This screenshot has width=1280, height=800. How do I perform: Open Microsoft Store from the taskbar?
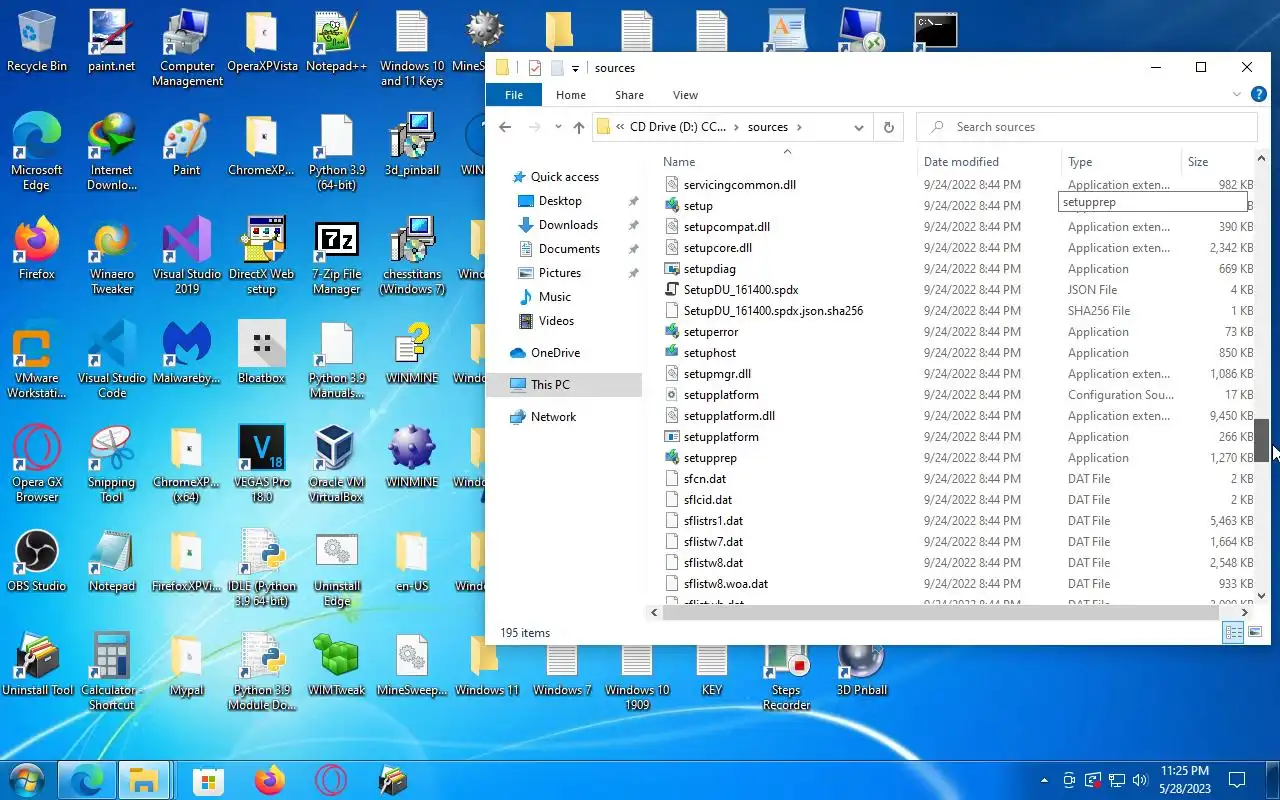click(208, 780)
